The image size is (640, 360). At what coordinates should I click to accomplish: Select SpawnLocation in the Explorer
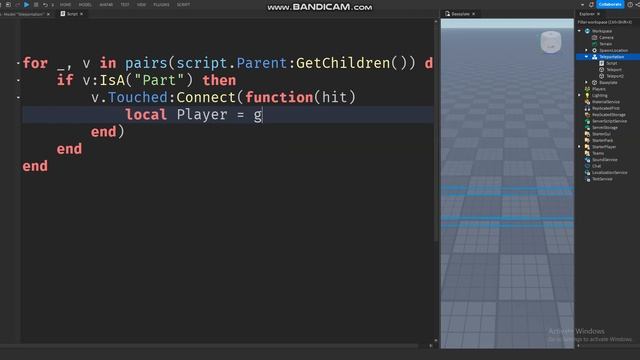[613, 50]
